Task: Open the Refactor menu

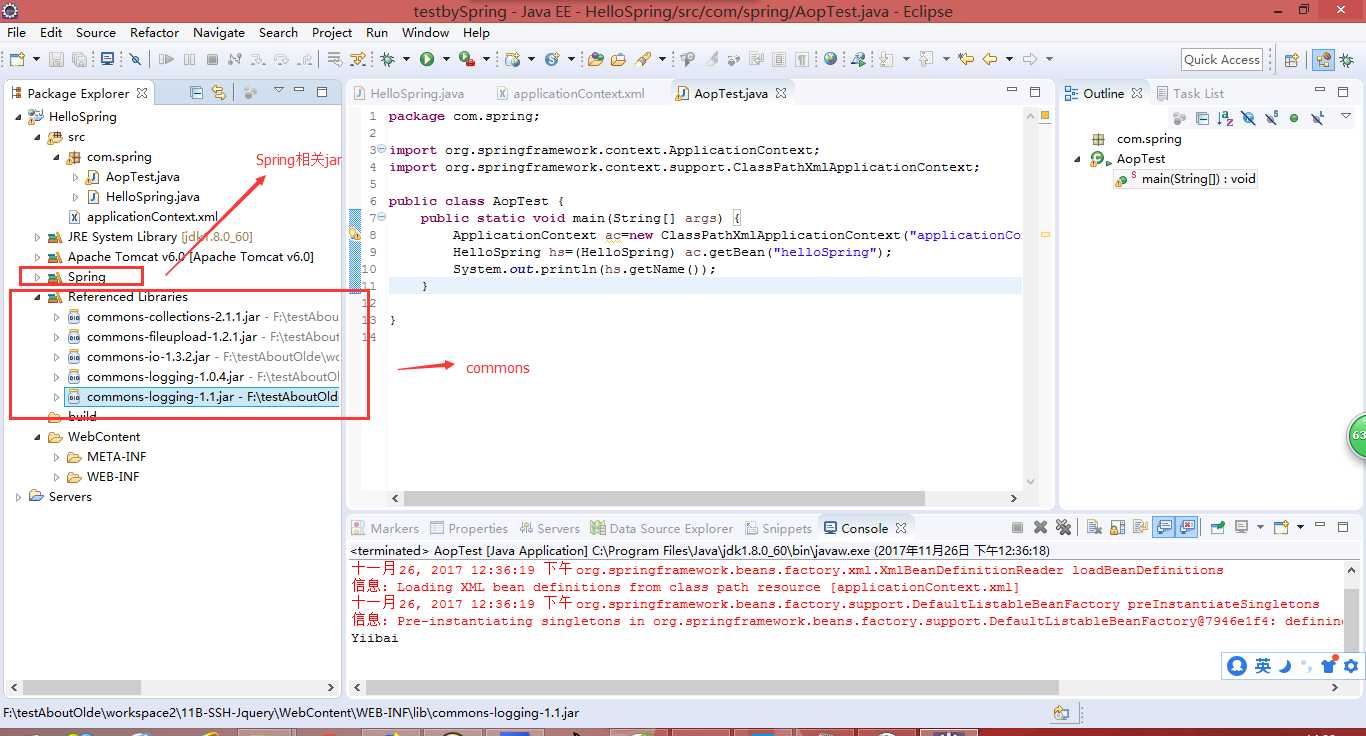Action: coord(155,32)
